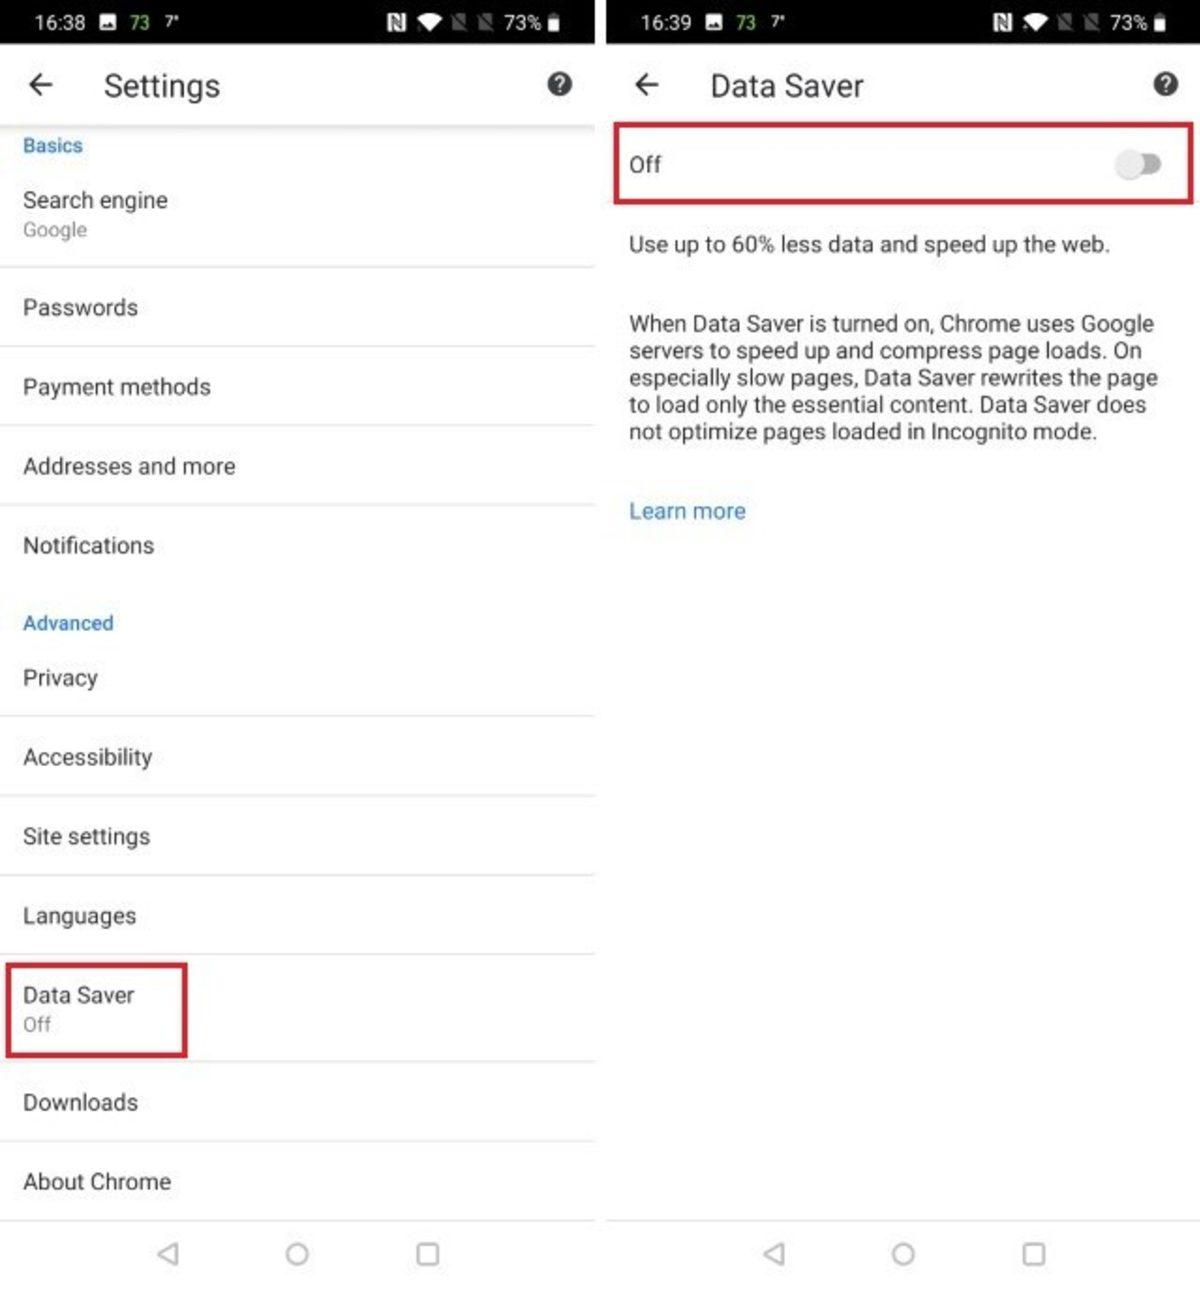The width and height of the screenshot is (1200, 1289).
Task: Expand the Basics section
Action: (52, 145)
